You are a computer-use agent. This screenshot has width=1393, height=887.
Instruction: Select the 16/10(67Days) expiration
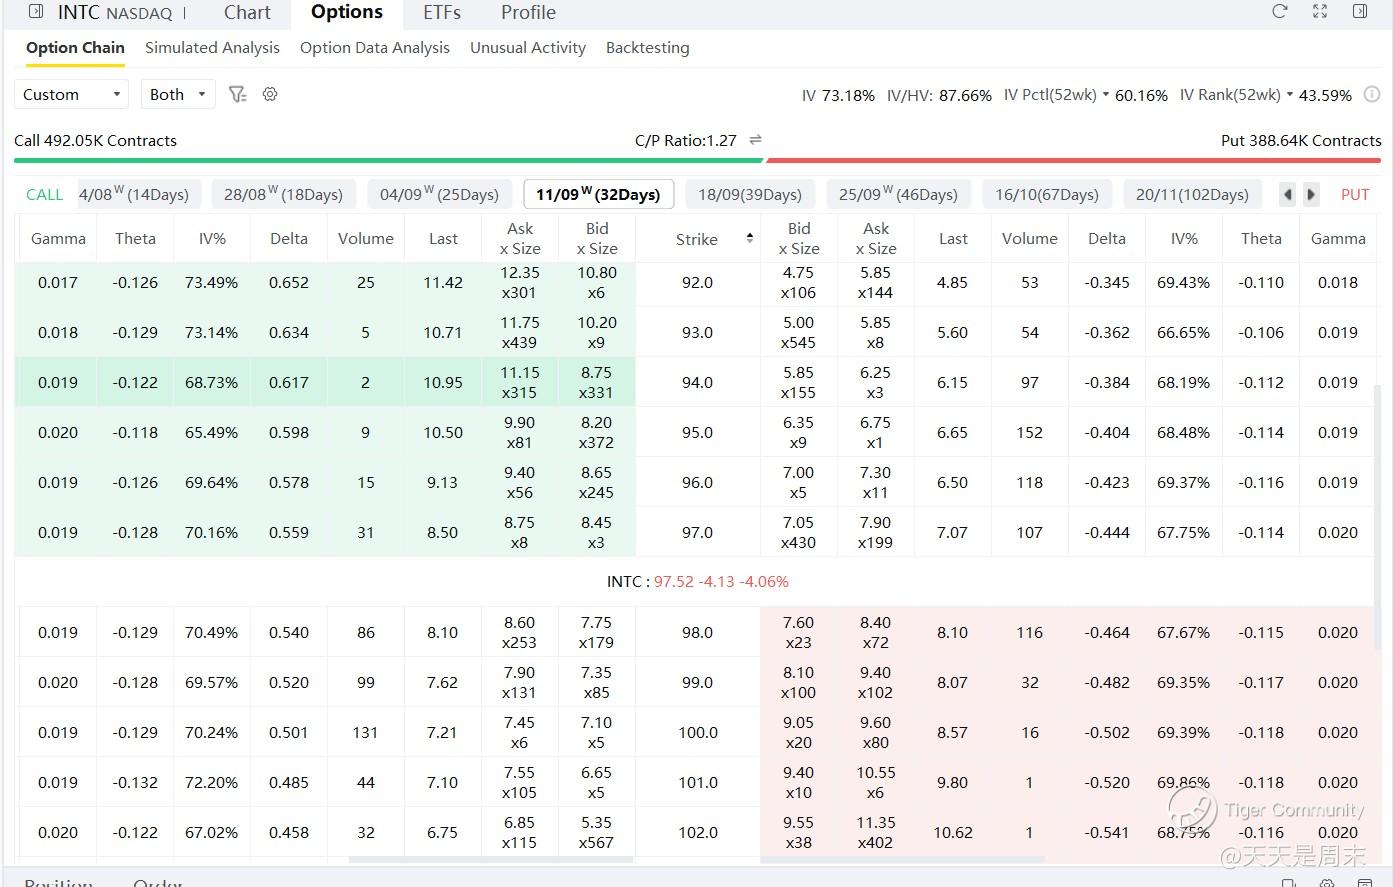[1047, 194]
